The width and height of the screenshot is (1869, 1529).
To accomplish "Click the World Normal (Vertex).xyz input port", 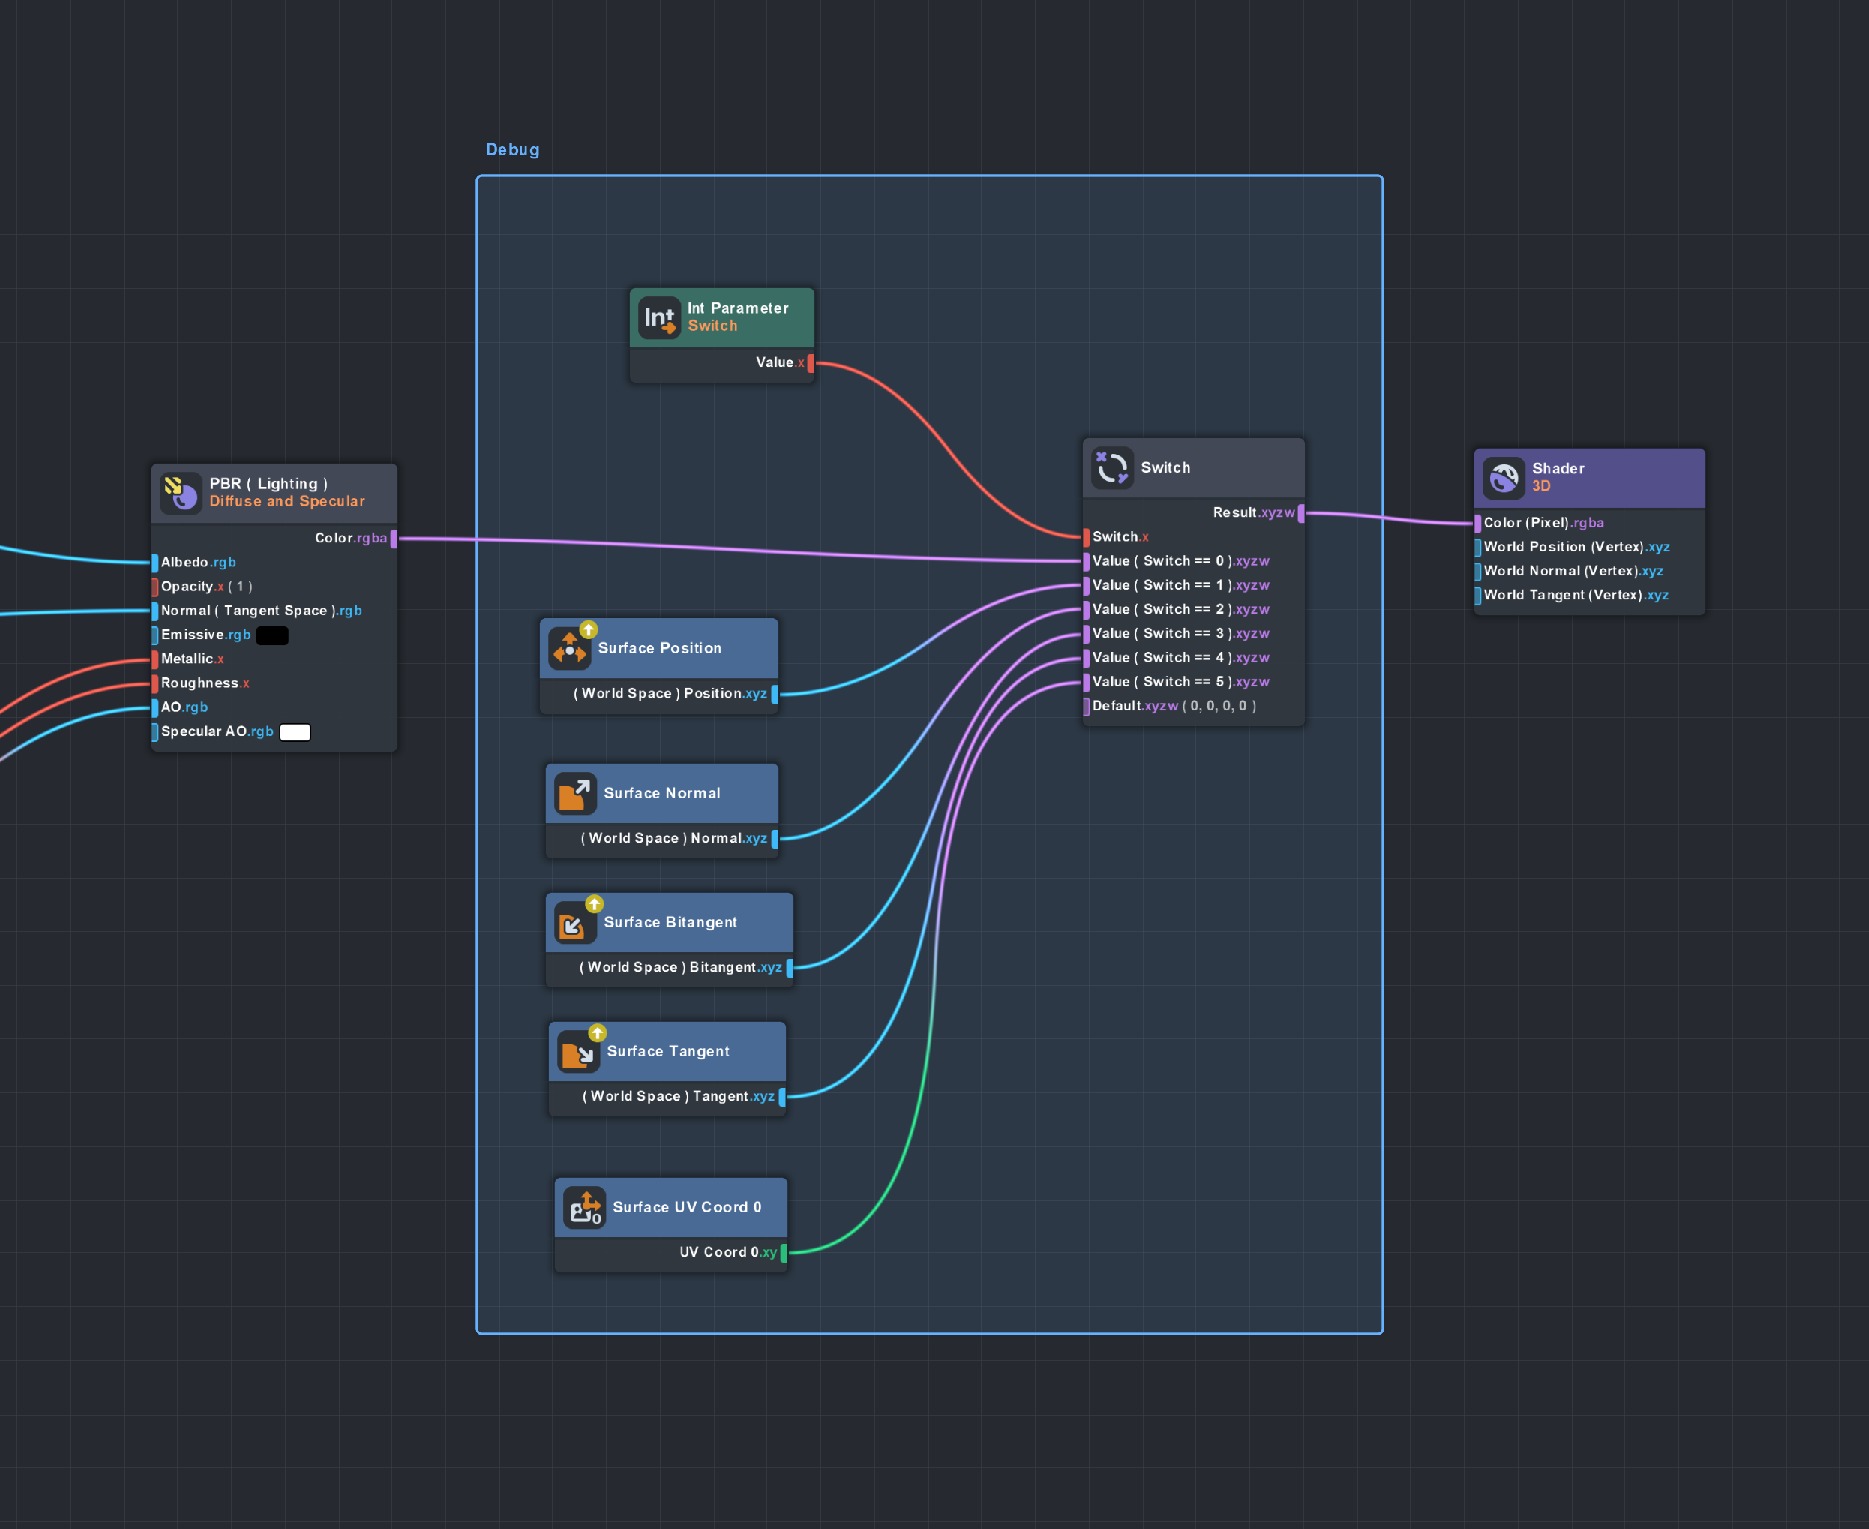I will tap(1478, 571).
